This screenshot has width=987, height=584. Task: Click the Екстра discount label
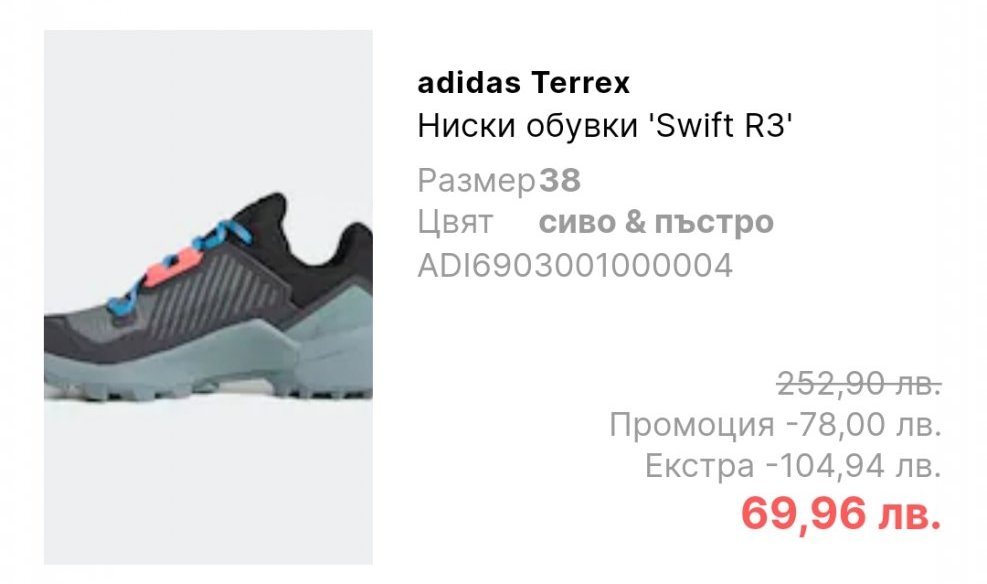coord(699,466)
